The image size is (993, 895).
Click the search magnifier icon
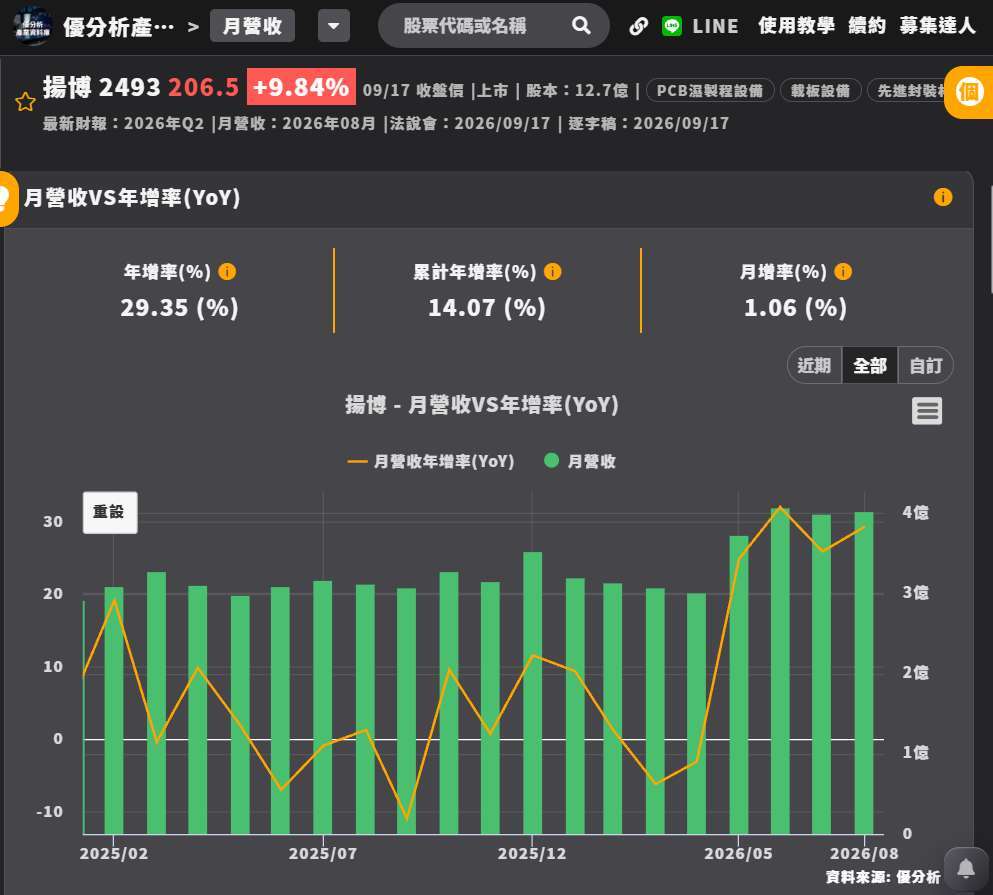coord(581,25)
